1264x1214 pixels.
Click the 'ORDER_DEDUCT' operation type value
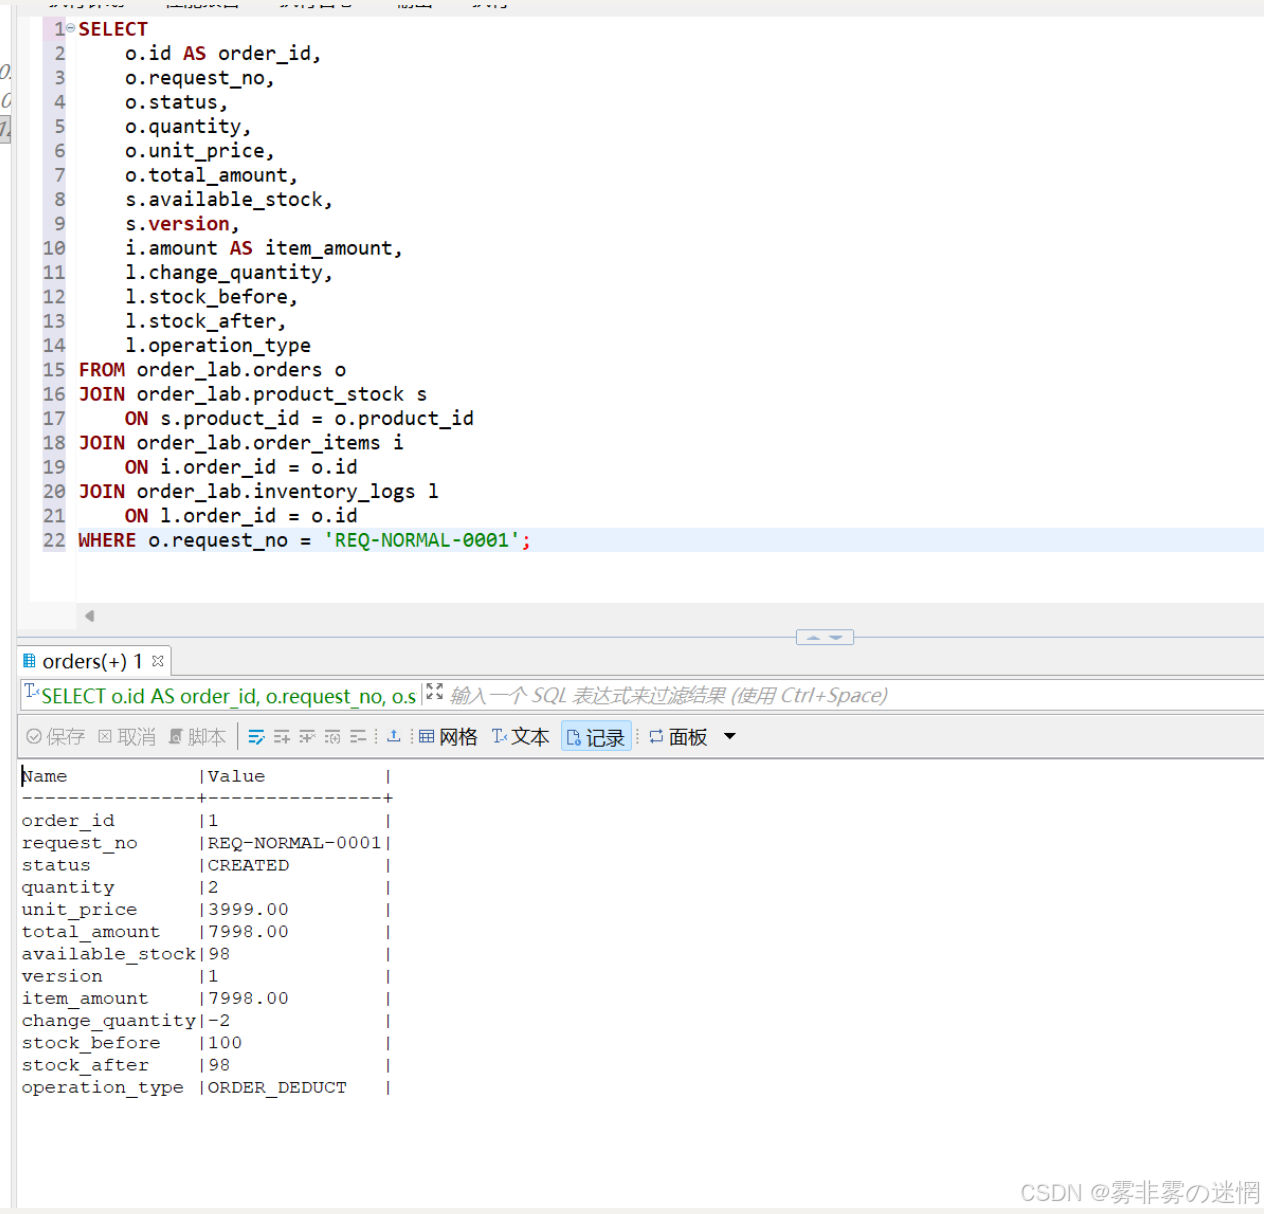pyautogui.click(x=277, y=1087)
